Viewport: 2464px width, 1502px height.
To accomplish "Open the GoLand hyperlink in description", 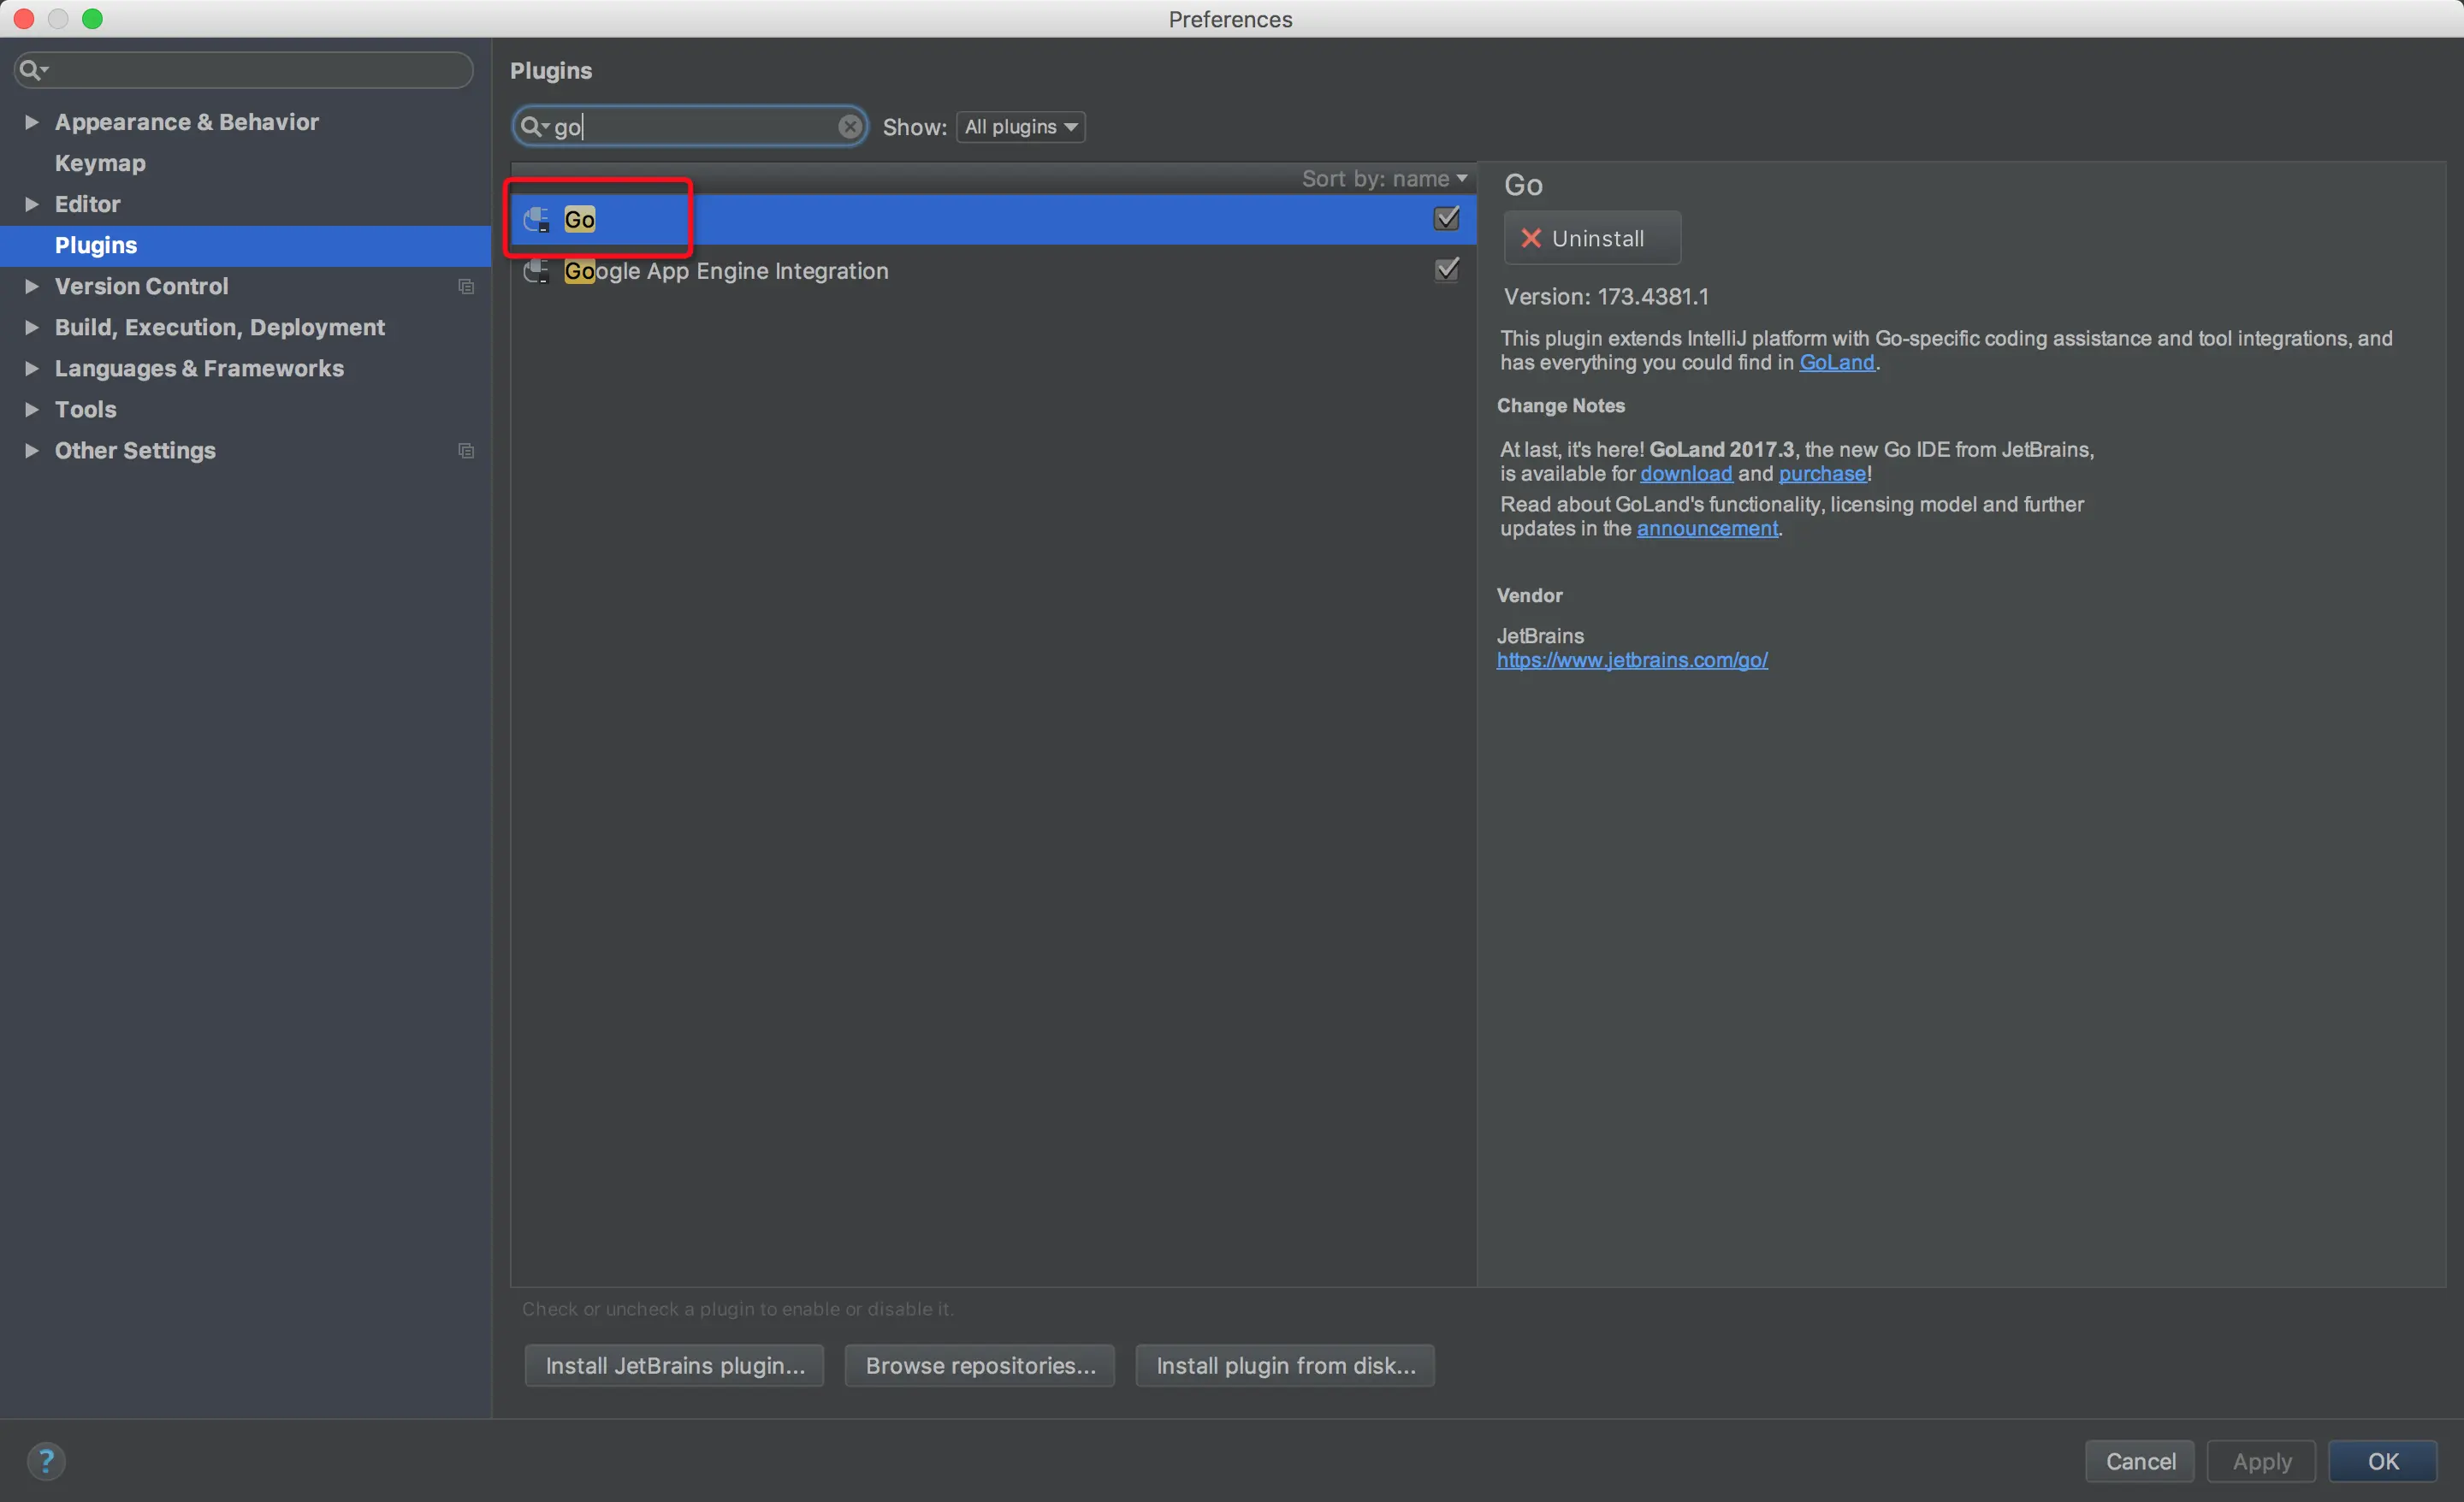I will click(x=1836, y=362).
